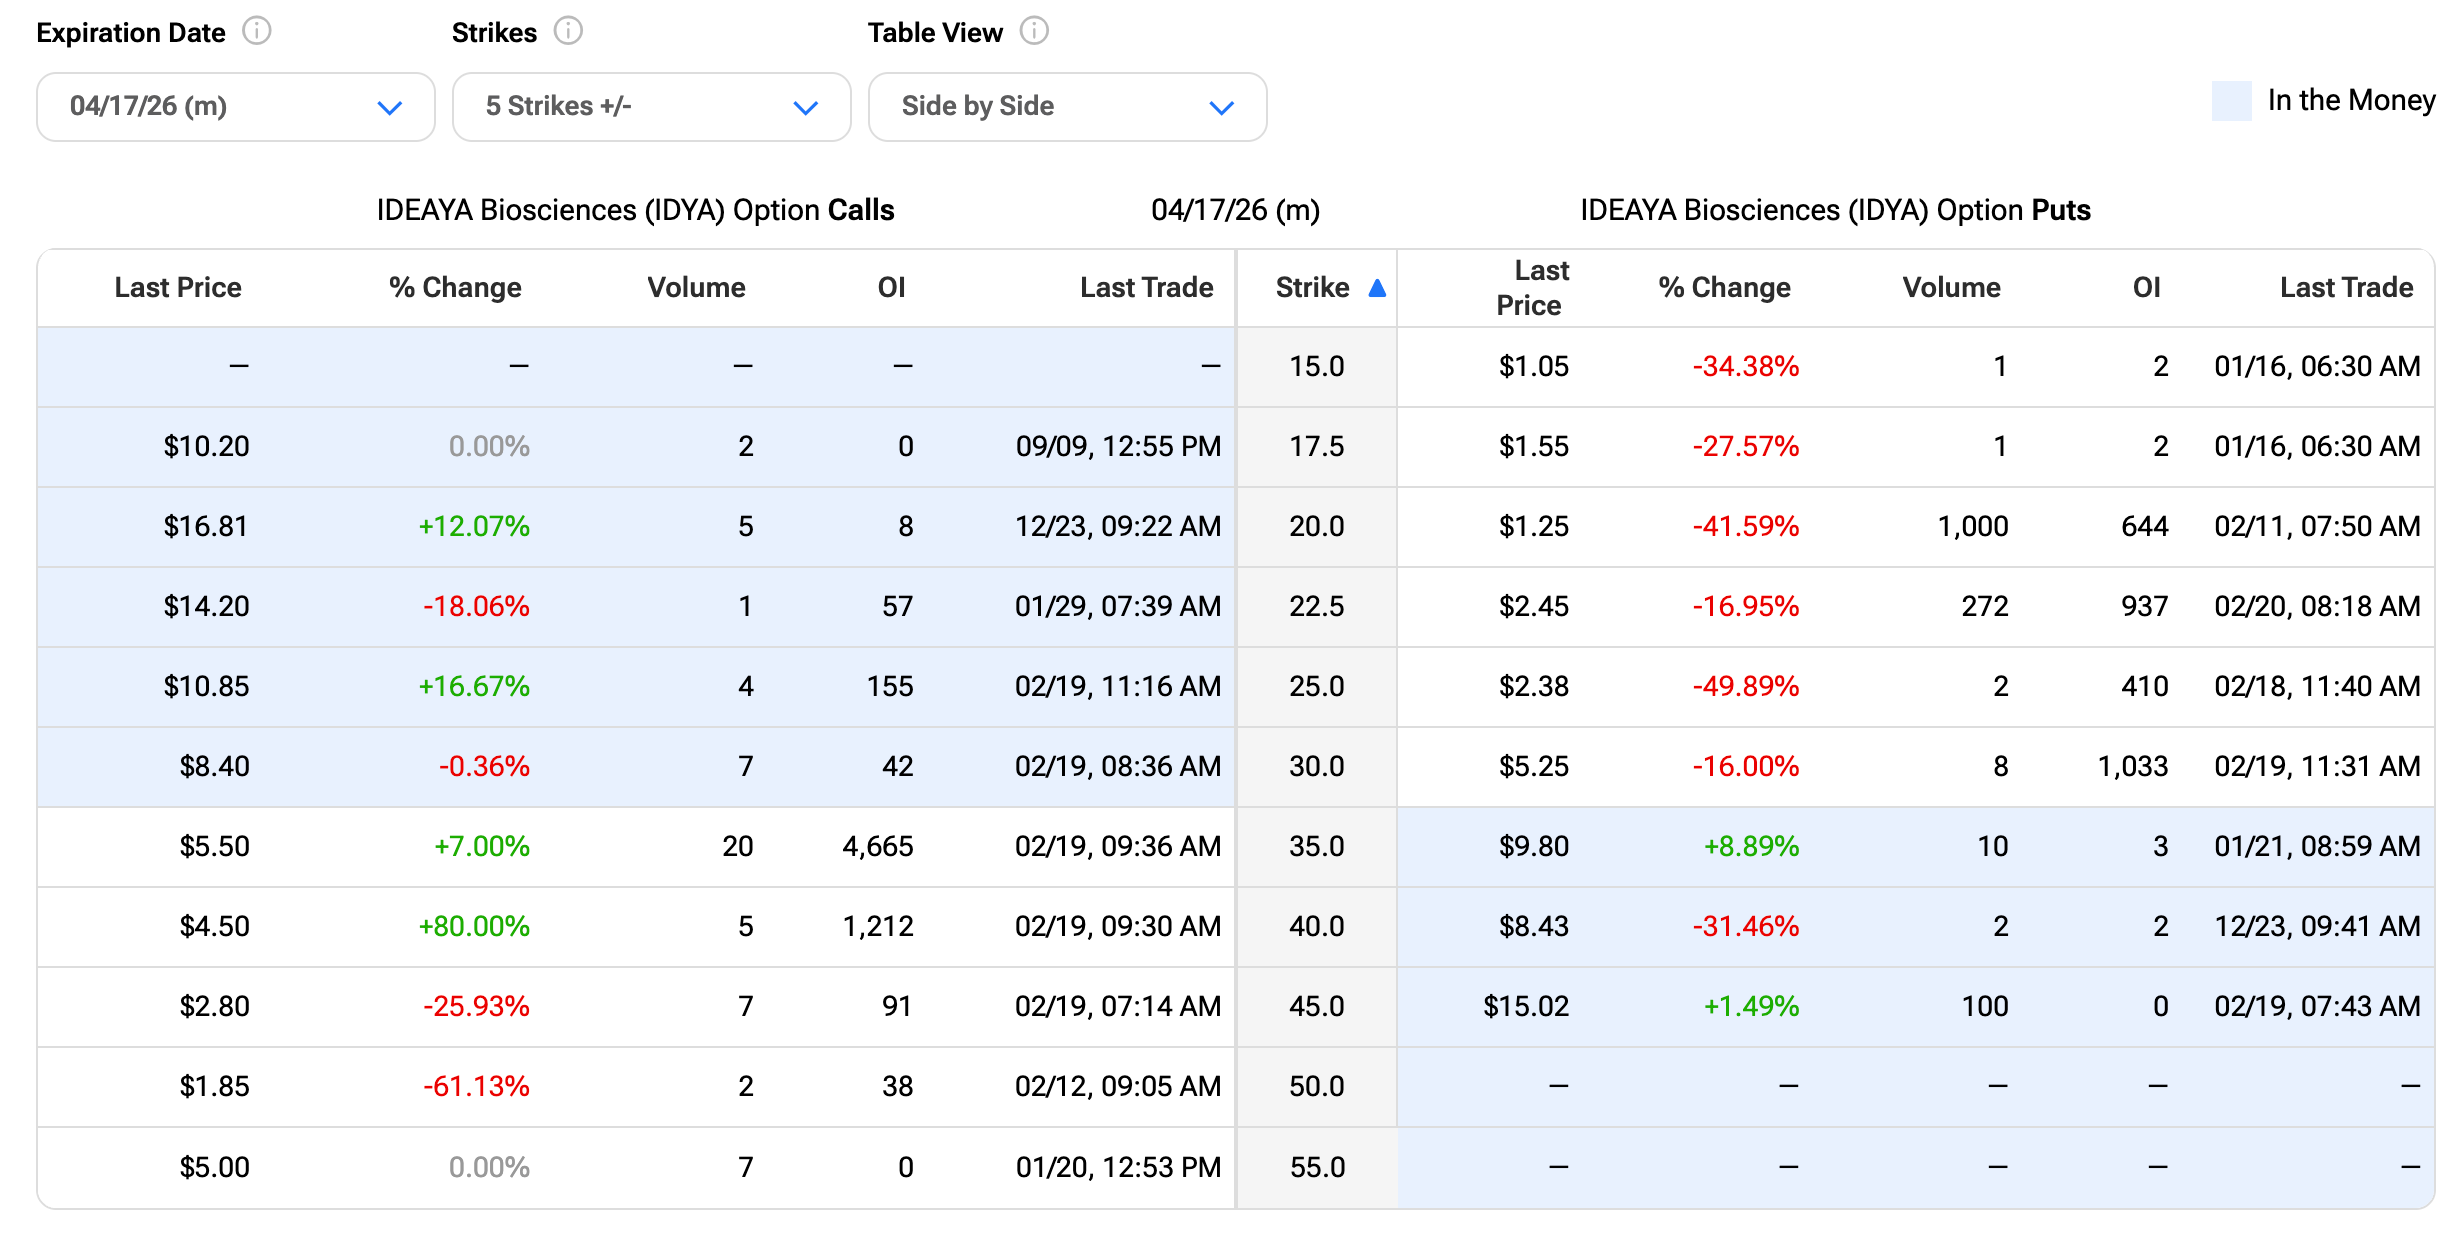Click the calls Volume column header

pyautogui.click(x=696, y=288)
